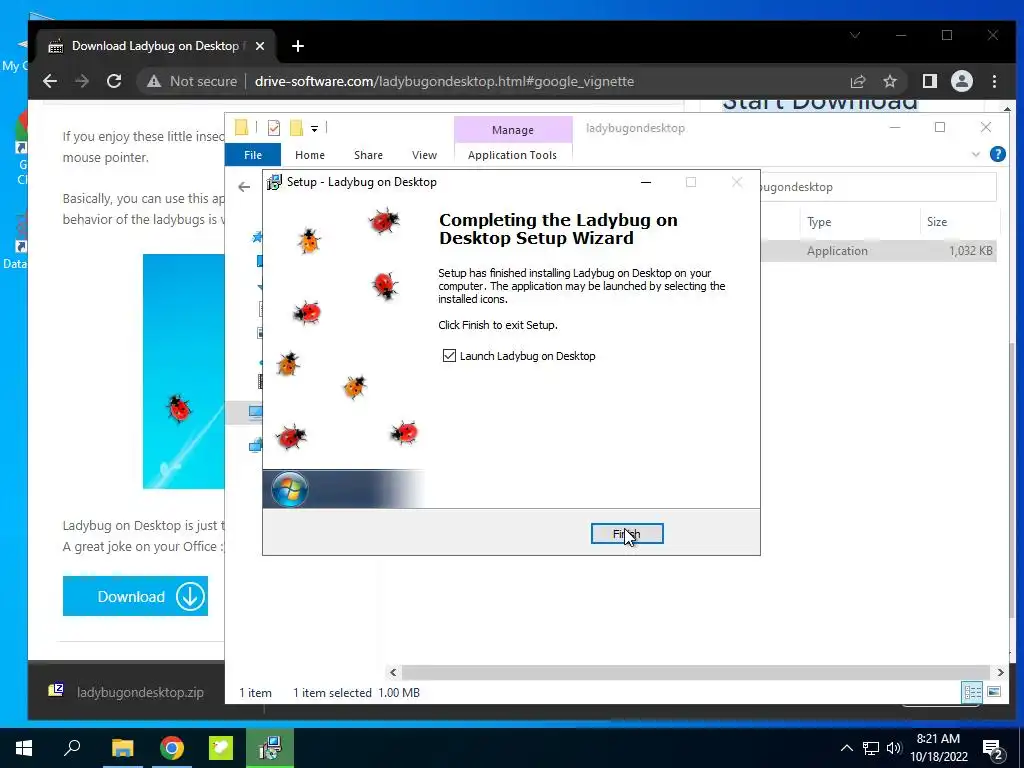
Task: Click the Setup dialog installer icon
Action: point(275,182)
